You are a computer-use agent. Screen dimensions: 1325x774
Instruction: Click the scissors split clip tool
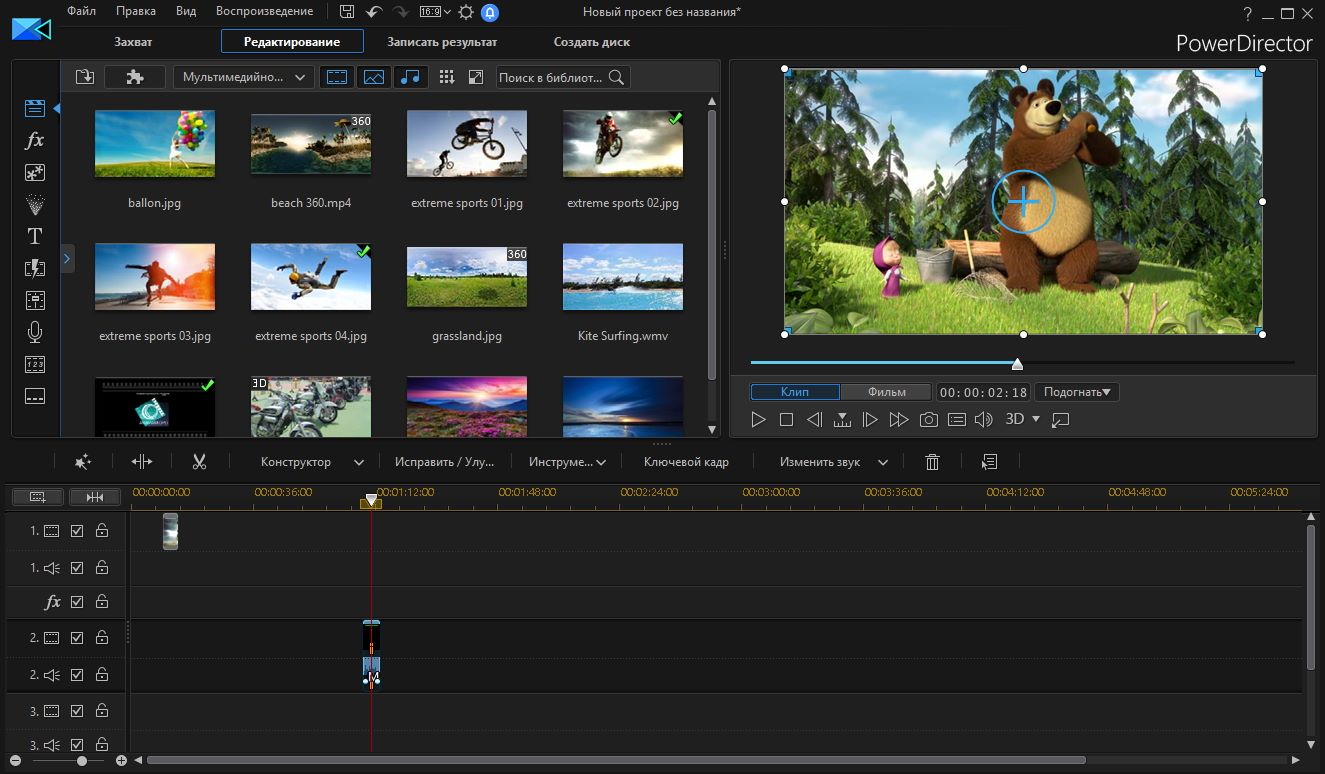(x=199, y=462)
